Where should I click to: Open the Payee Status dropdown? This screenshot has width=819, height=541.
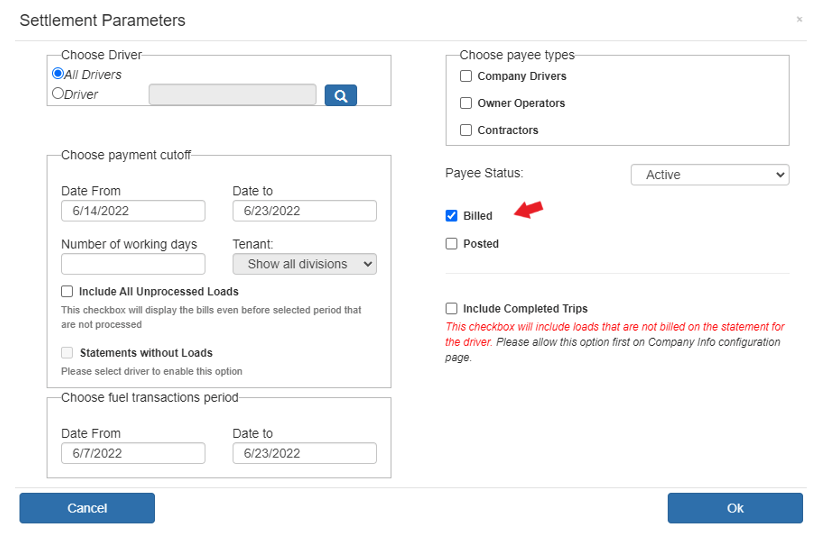pyautogui.click(x=710, y=175)
